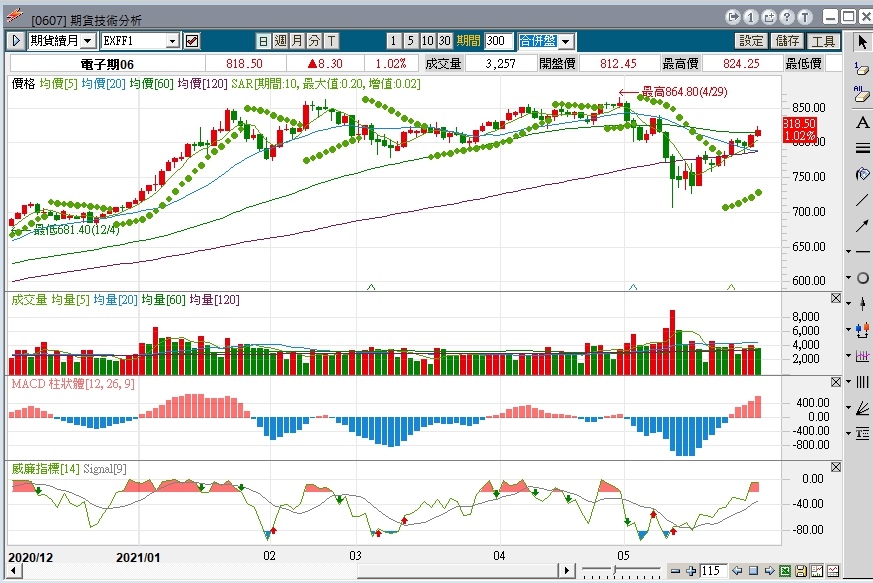Select the fan lines tool
The width and height of the screenshot is (873, 583).
pos(863,408)
